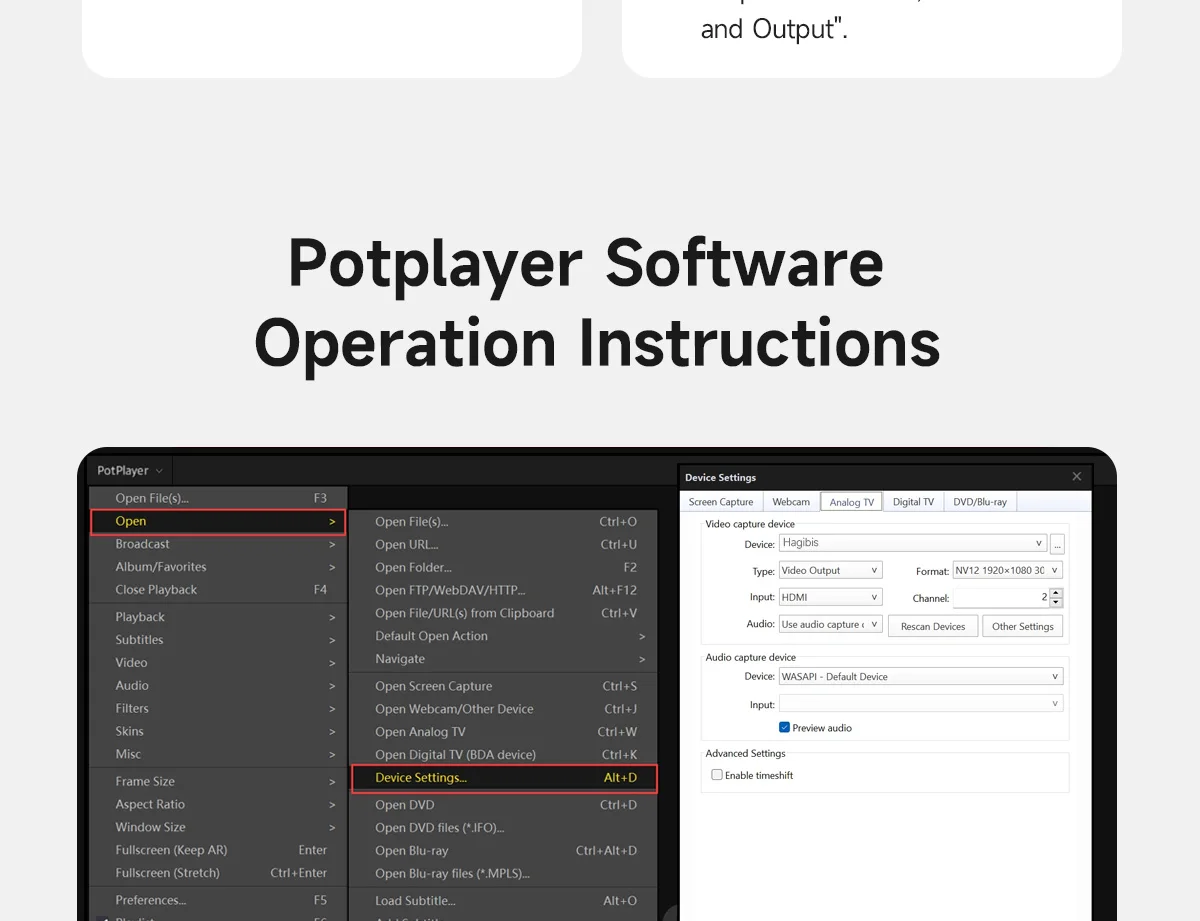Image resolution: width=1200 pixels, height=921 pixels.
Task: Expand the Navigate submenu
Action: 504,660
